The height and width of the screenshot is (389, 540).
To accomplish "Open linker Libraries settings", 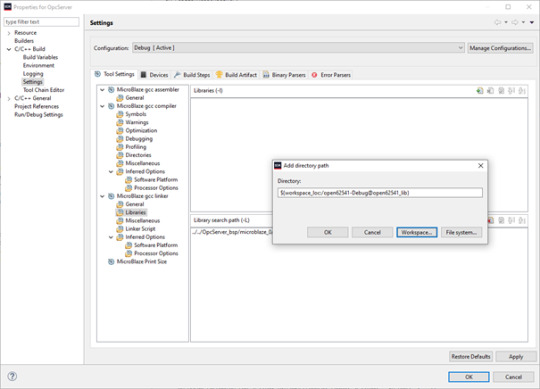I will pos(135,212).
